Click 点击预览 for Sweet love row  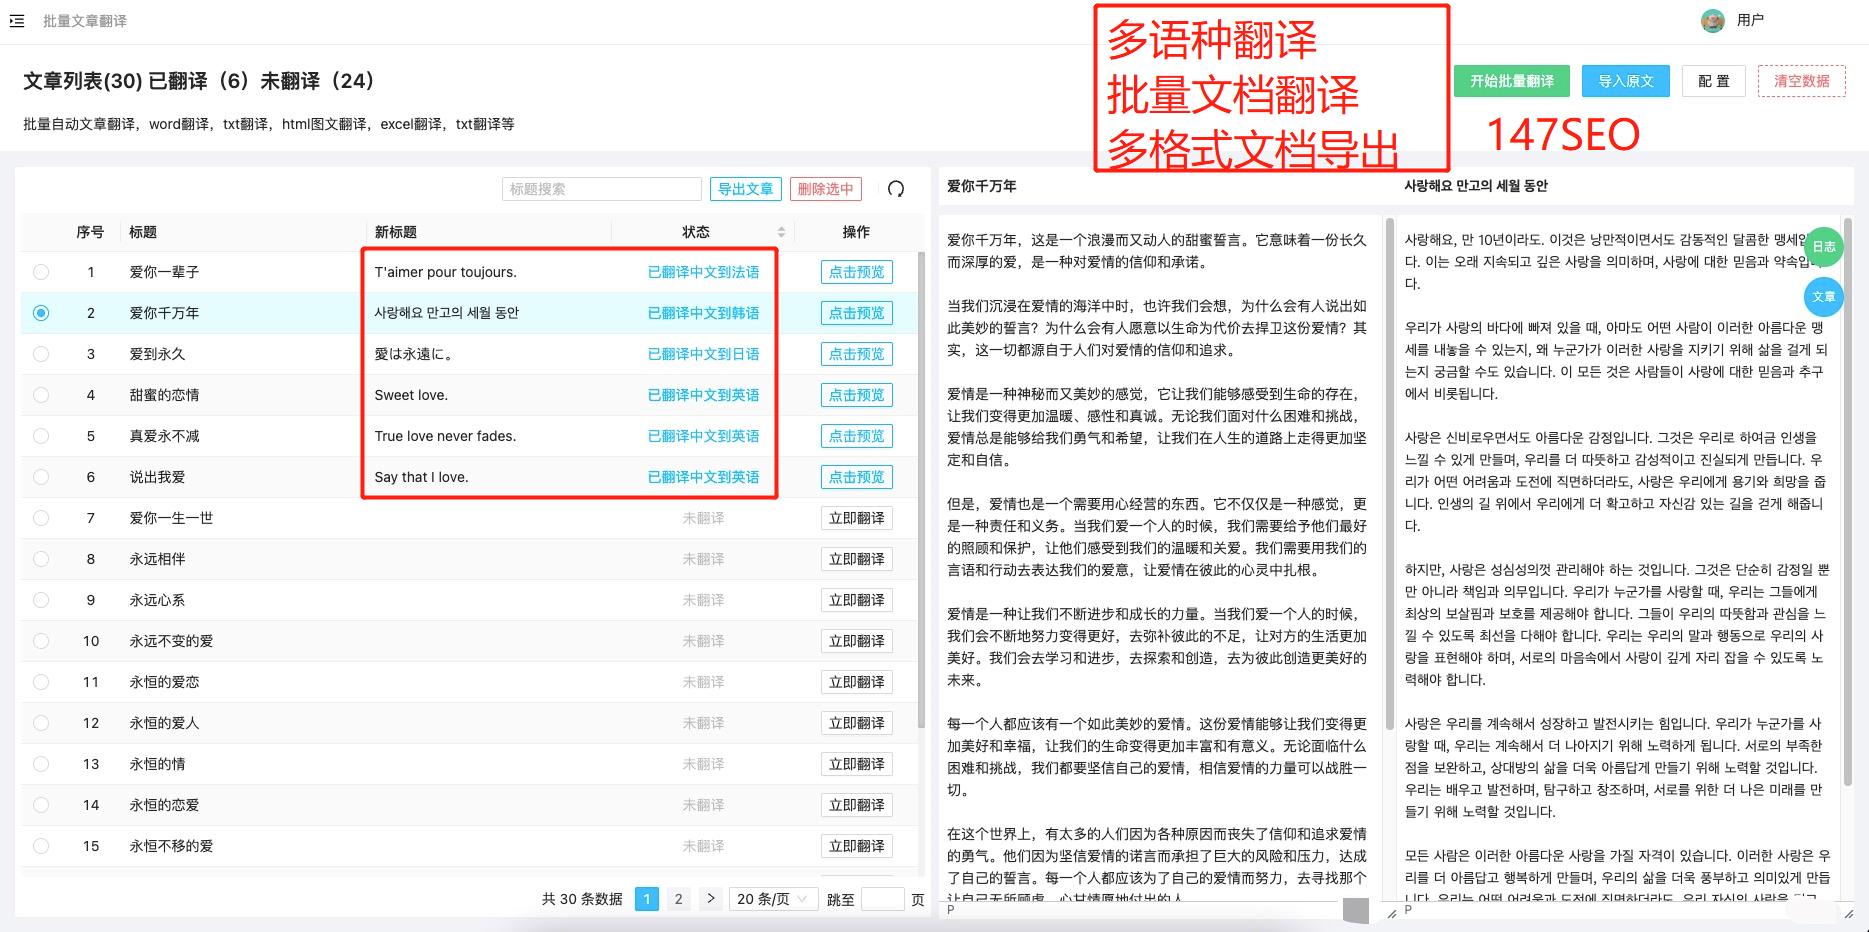[x=856, y=395]
